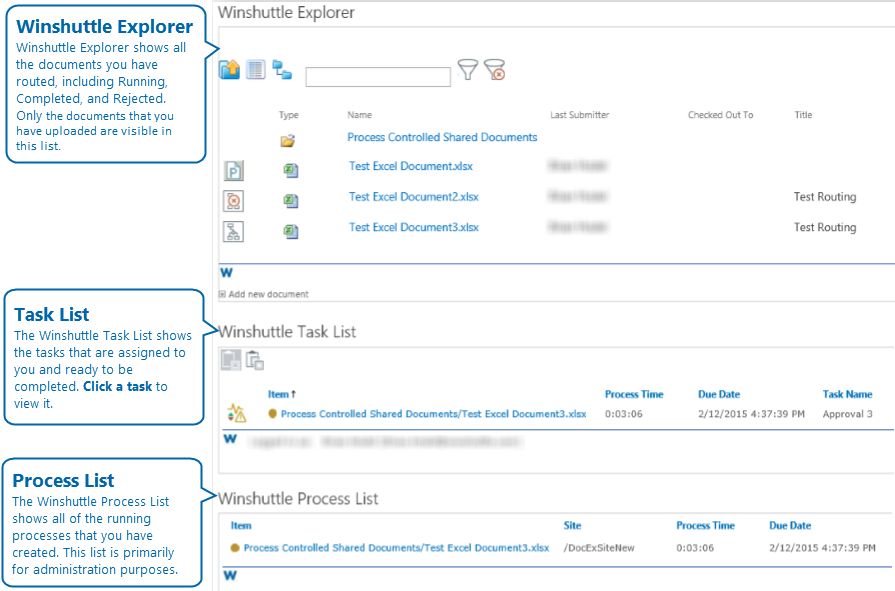Click the Explorer search text box
The image size is (895, 591).
(378, 77)
